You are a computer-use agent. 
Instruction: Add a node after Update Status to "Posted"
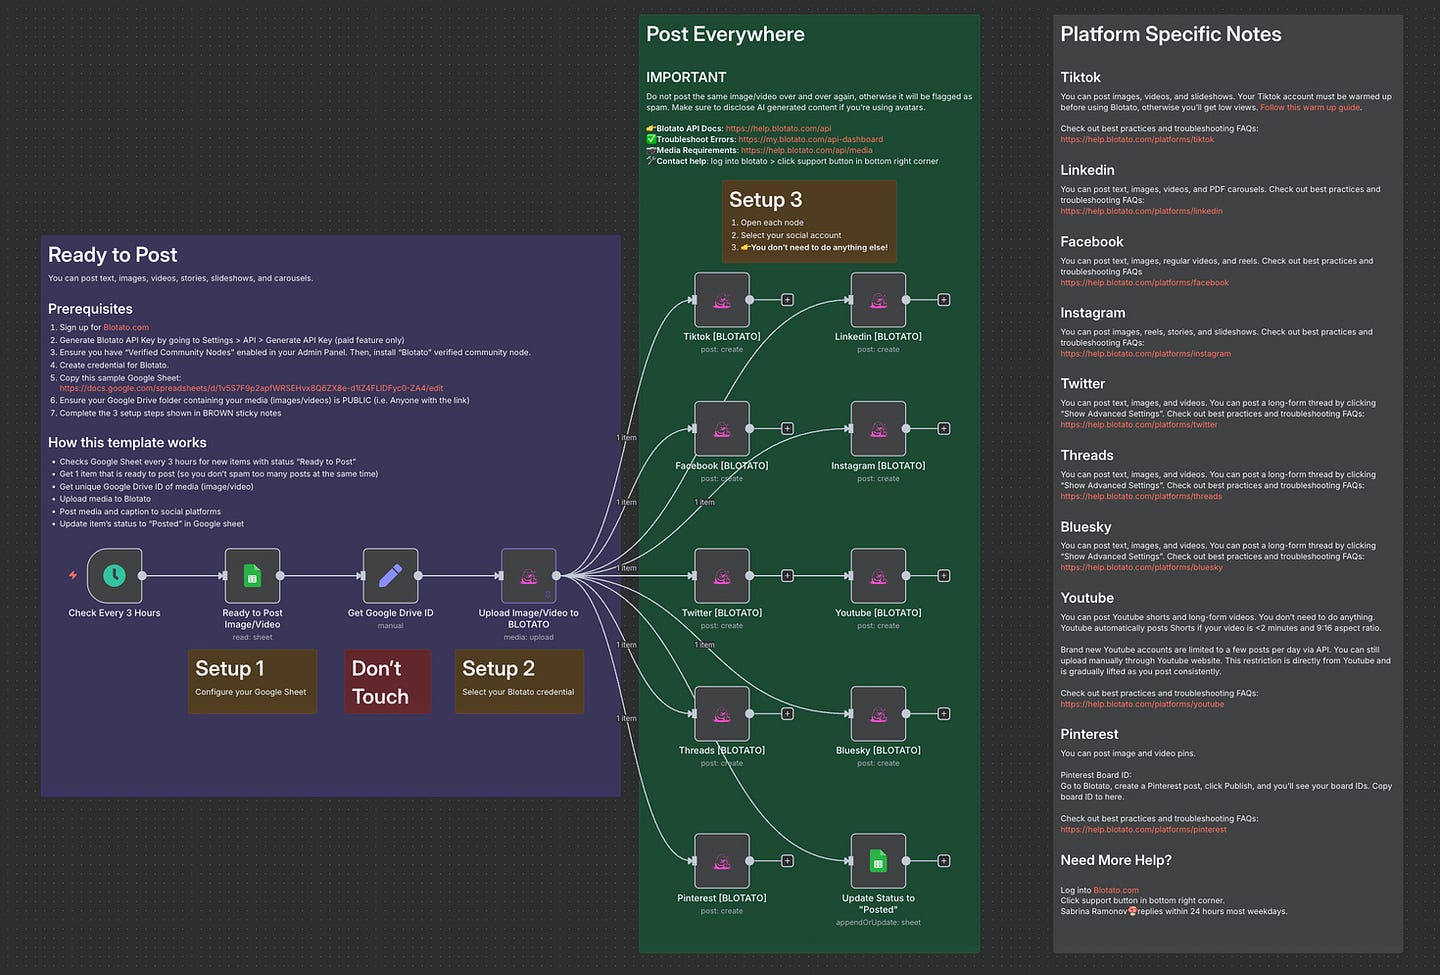pyautogui.click(x=943, y=860)
